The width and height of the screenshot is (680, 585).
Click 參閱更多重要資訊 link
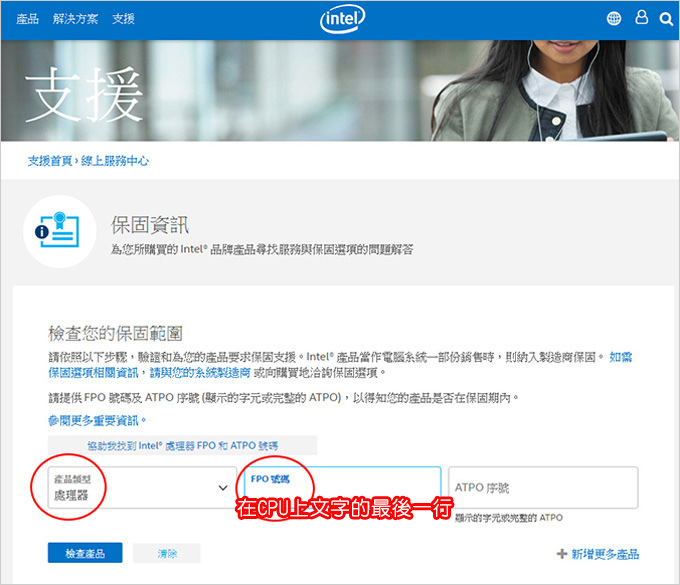[97, 420]
